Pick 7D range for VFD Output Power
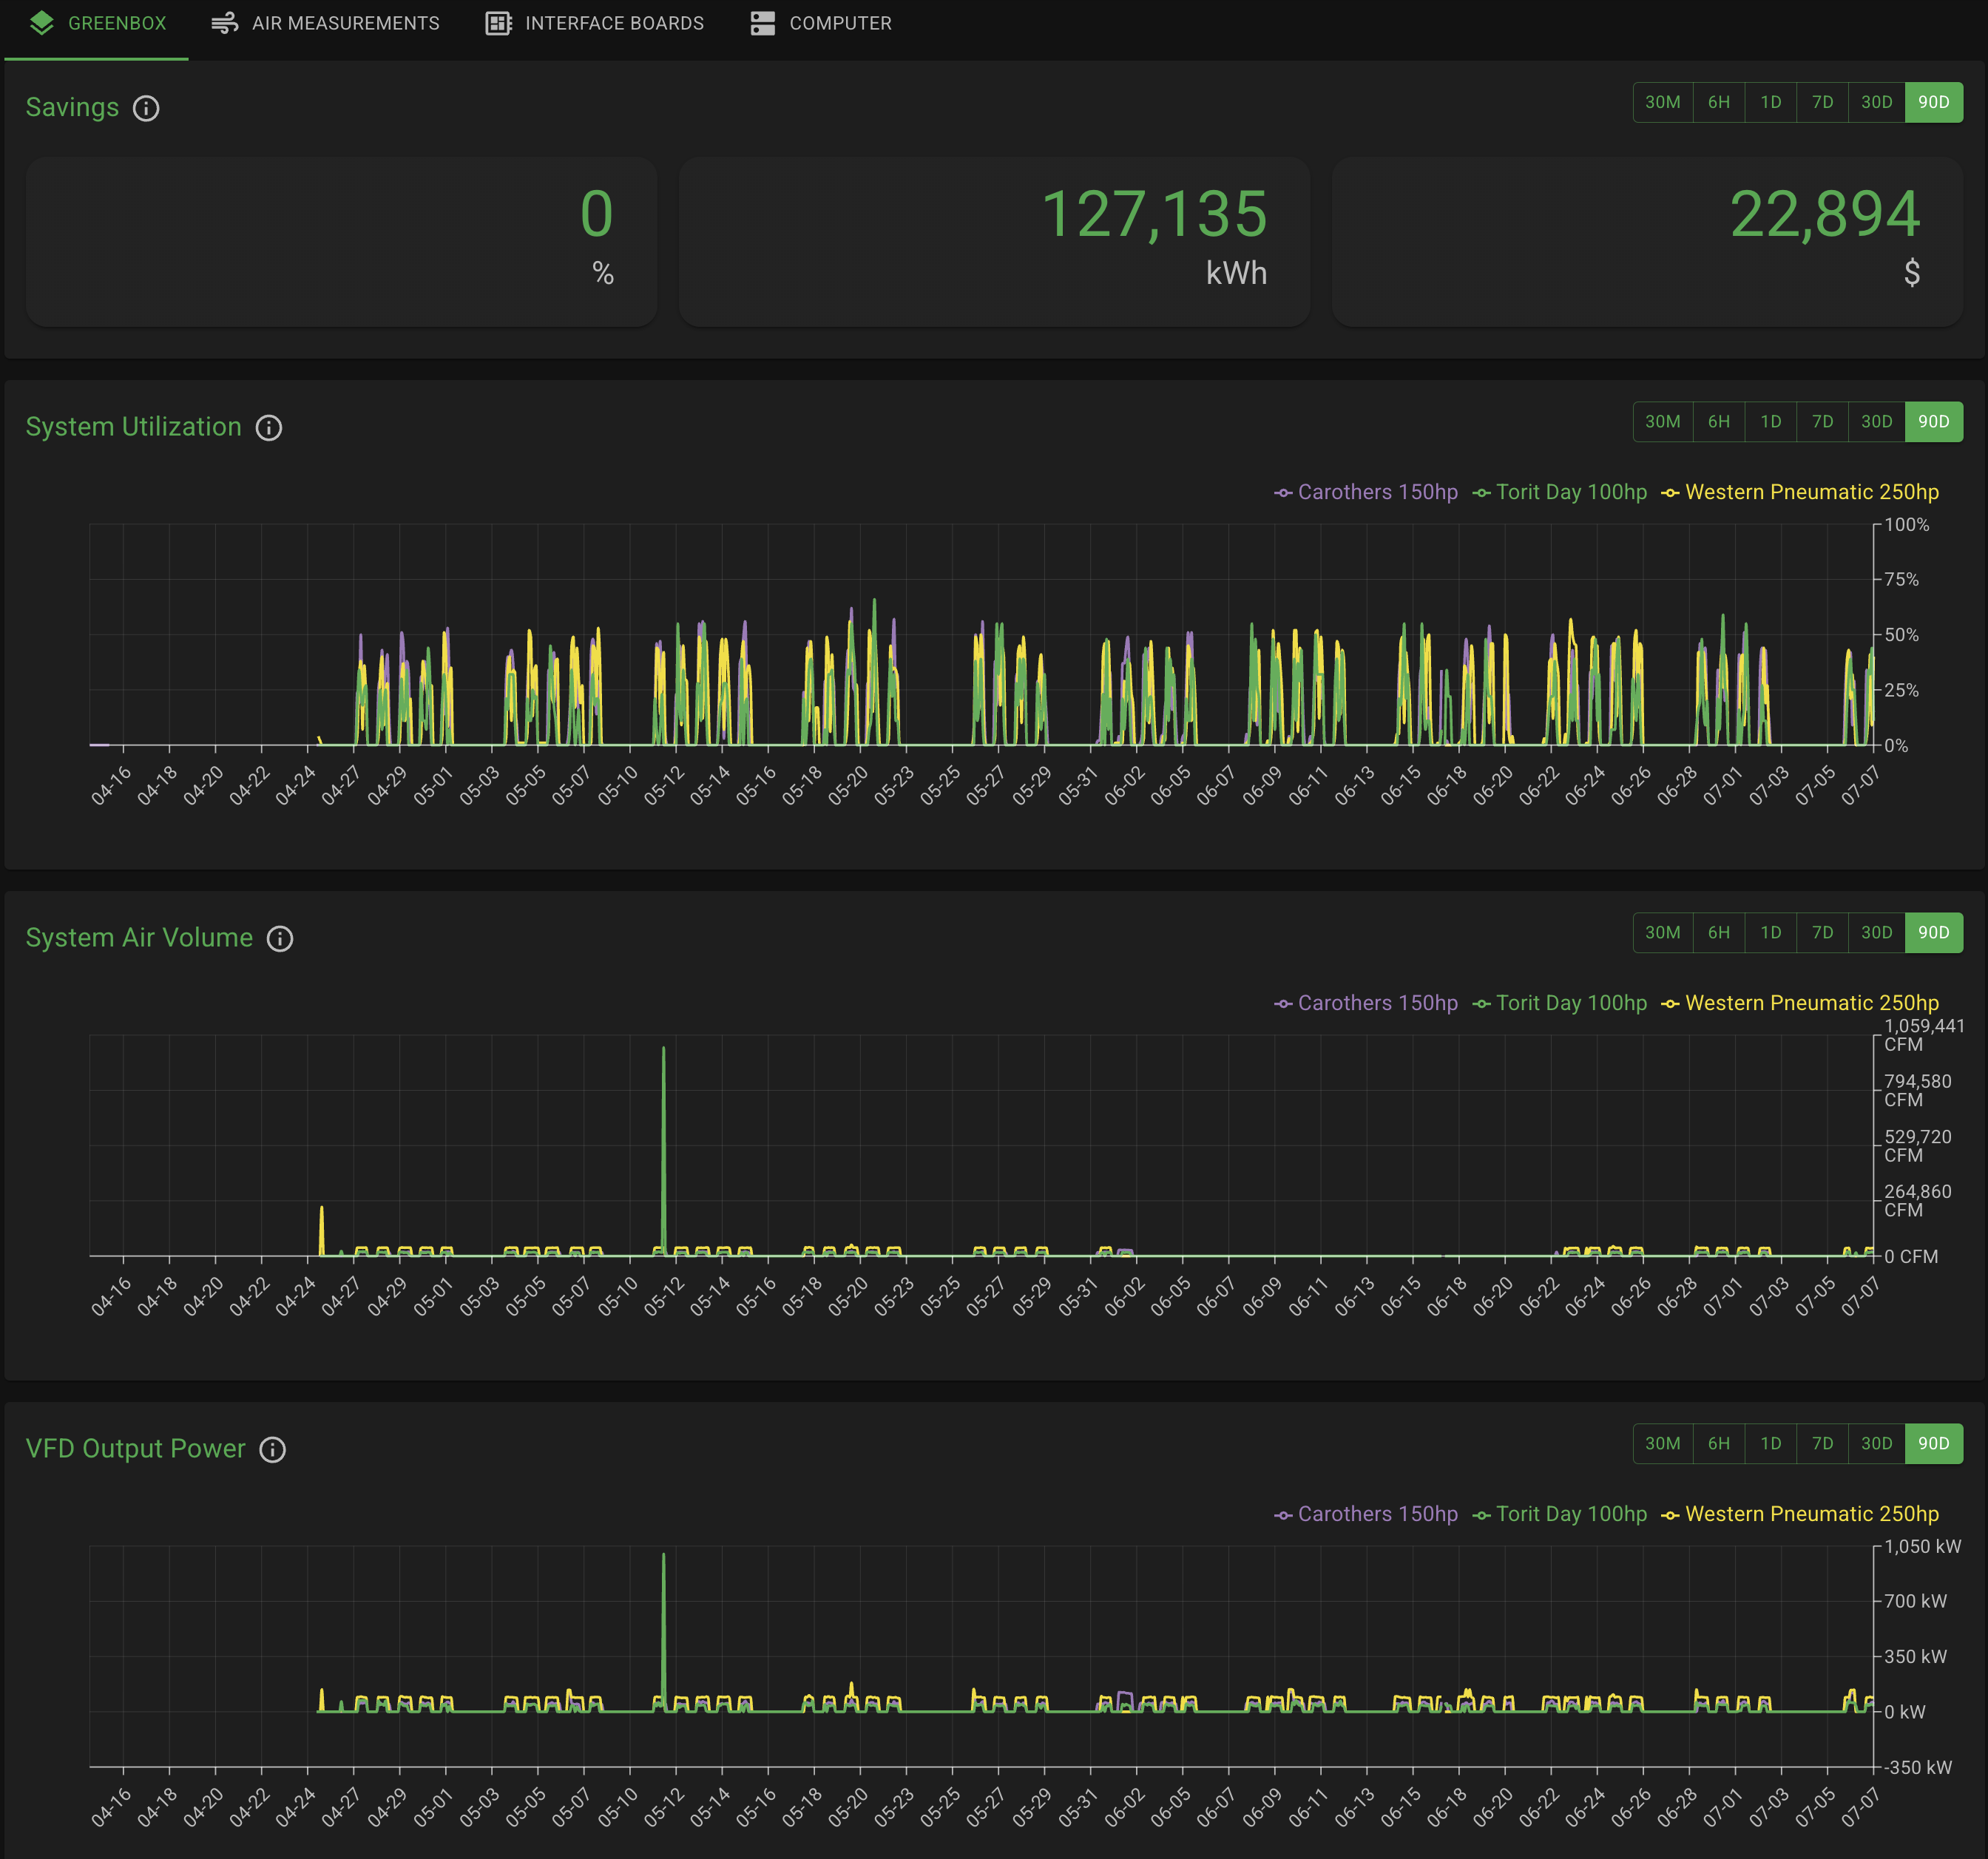The height and width of the screenshot is (1859, 1988). click(x=1823, y=1444)
